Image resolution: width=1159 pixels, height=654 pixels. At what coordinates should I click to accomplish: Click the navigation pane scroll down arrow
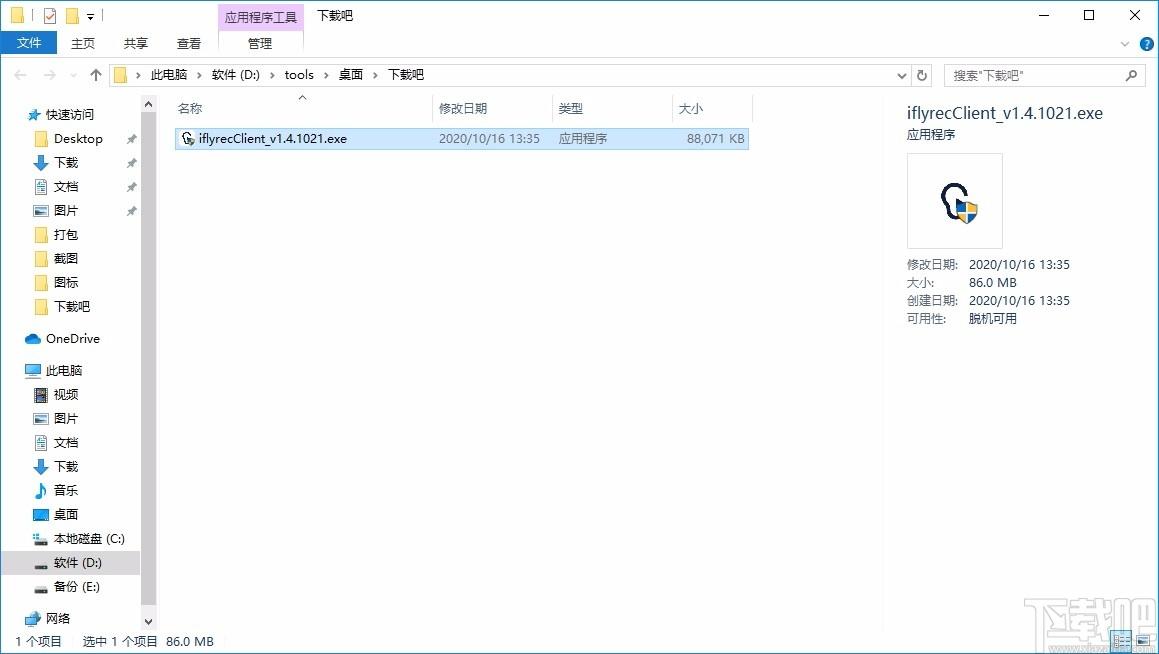(149, 622)
